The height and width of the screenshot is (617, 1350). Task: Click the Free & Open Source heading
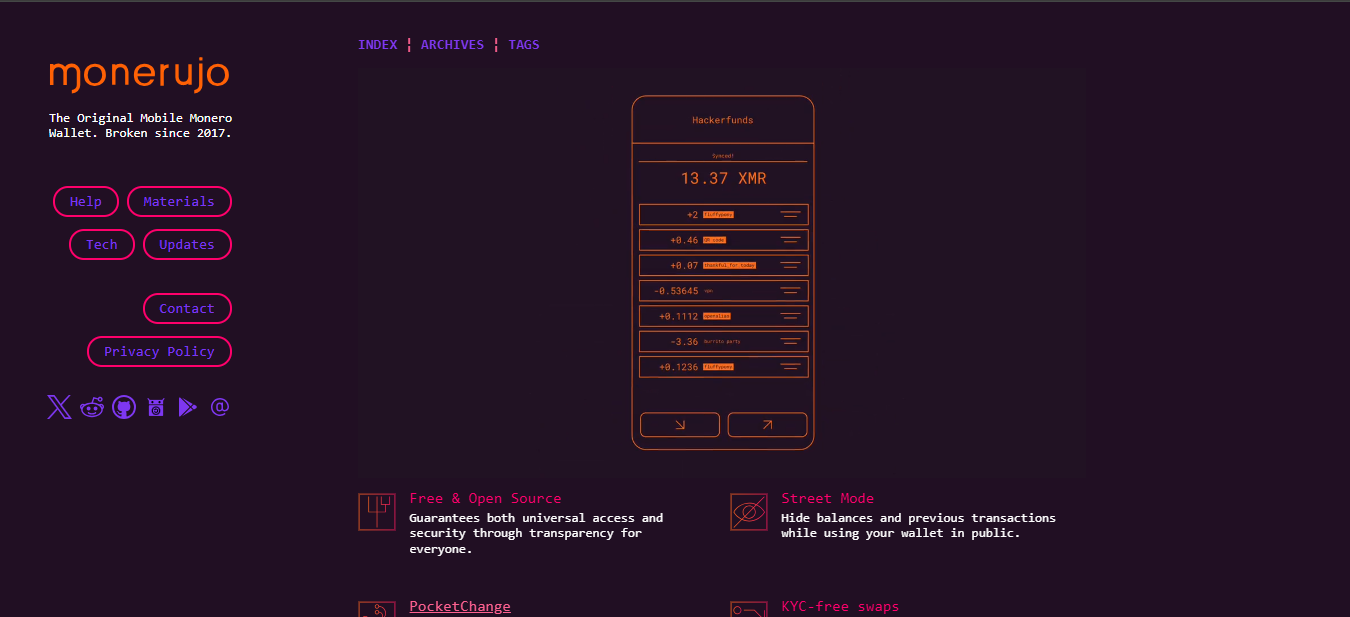(485, 498)
